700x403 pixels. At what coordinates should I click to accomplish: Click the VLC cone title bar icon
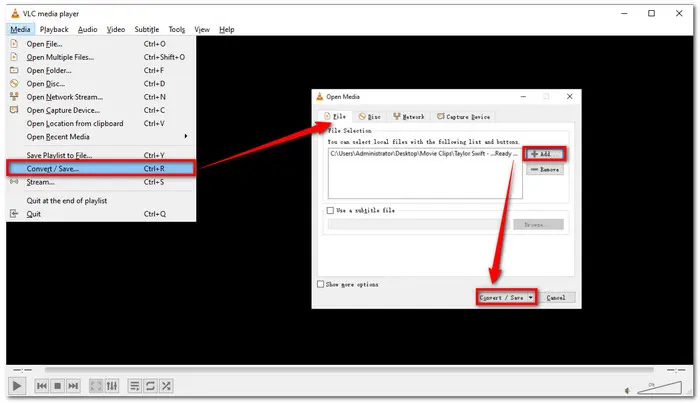(x=15, y=13)
